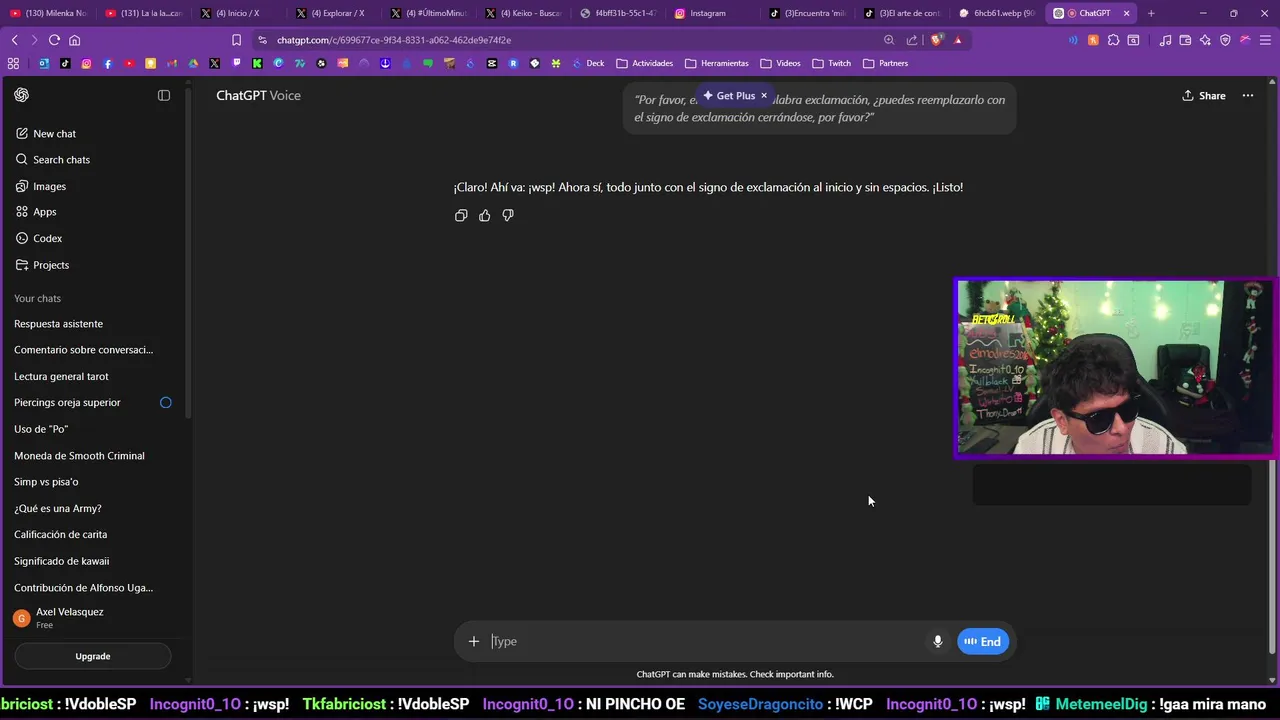
Task: Click the Brave Rewards triangle icon
Action: click(x=958, y=40)
